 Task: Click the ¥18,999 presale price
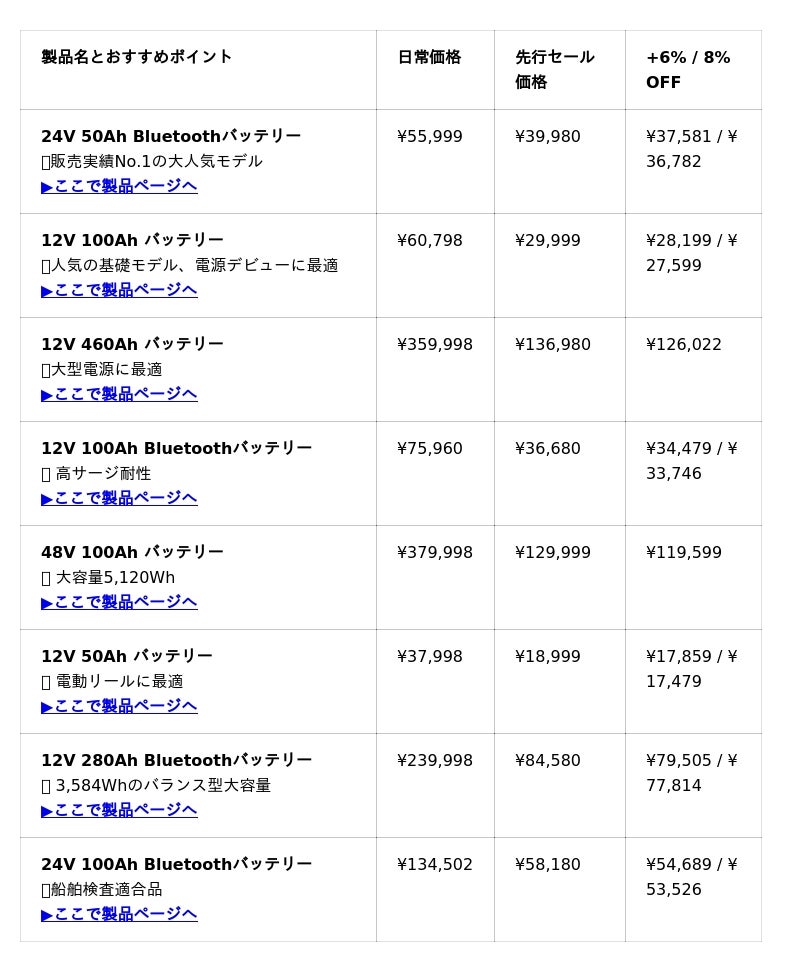point(548,656)
